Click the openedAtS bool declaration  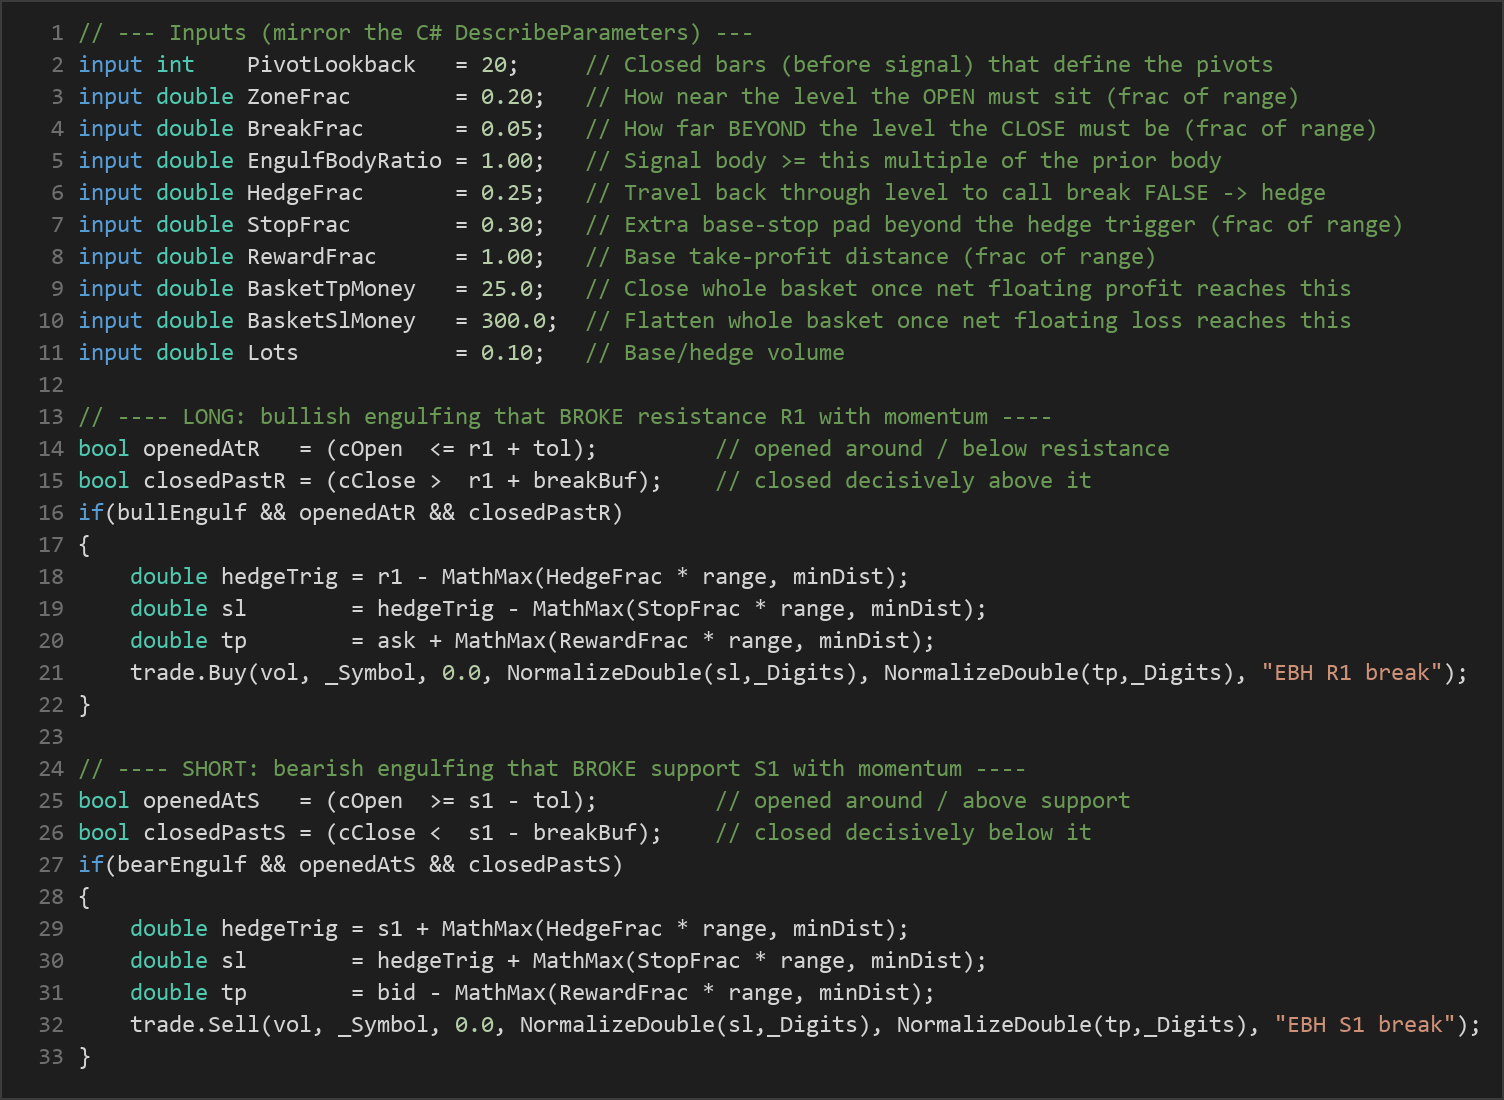coord(337,801)
